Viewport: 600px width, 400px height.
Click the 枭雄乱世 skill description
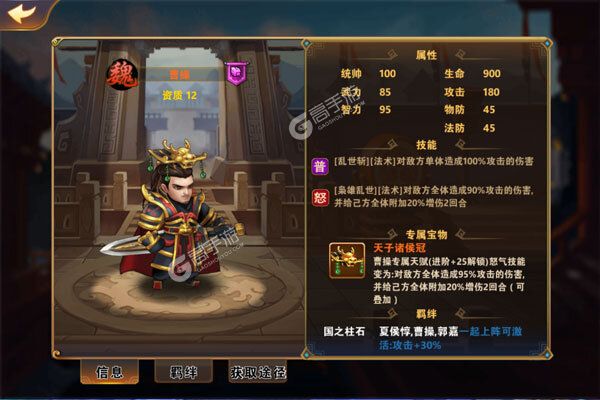[x=434, y=196]
